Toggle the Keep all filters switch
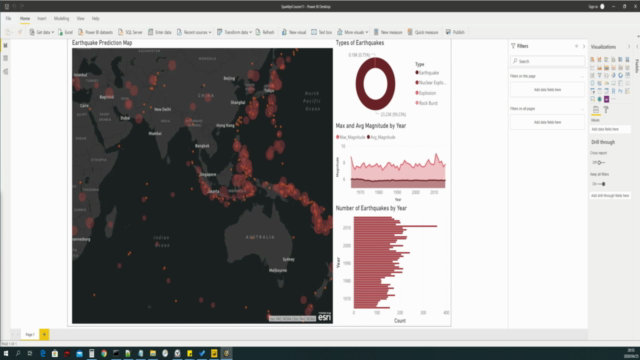This screenshot has width=640, height=360. [601, 184]
